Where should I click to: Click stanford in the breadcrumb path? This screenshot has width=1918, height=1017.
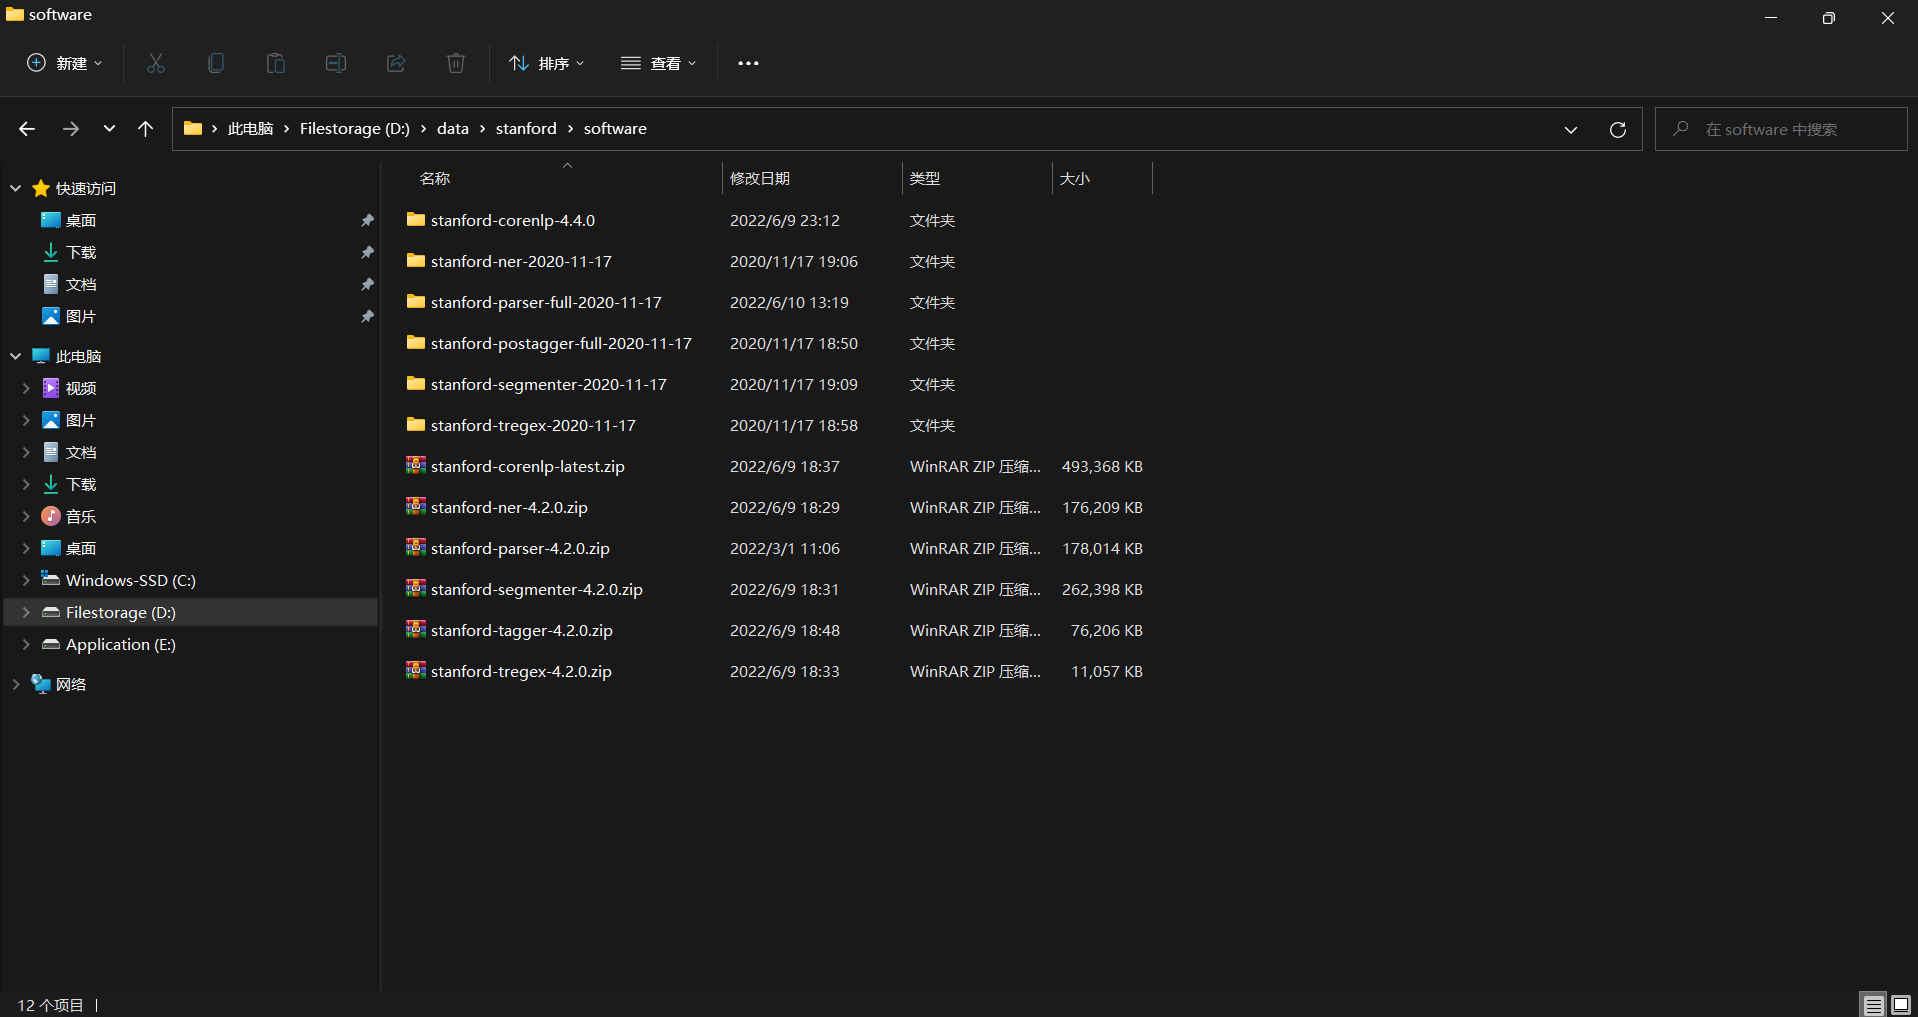[526, 129]
